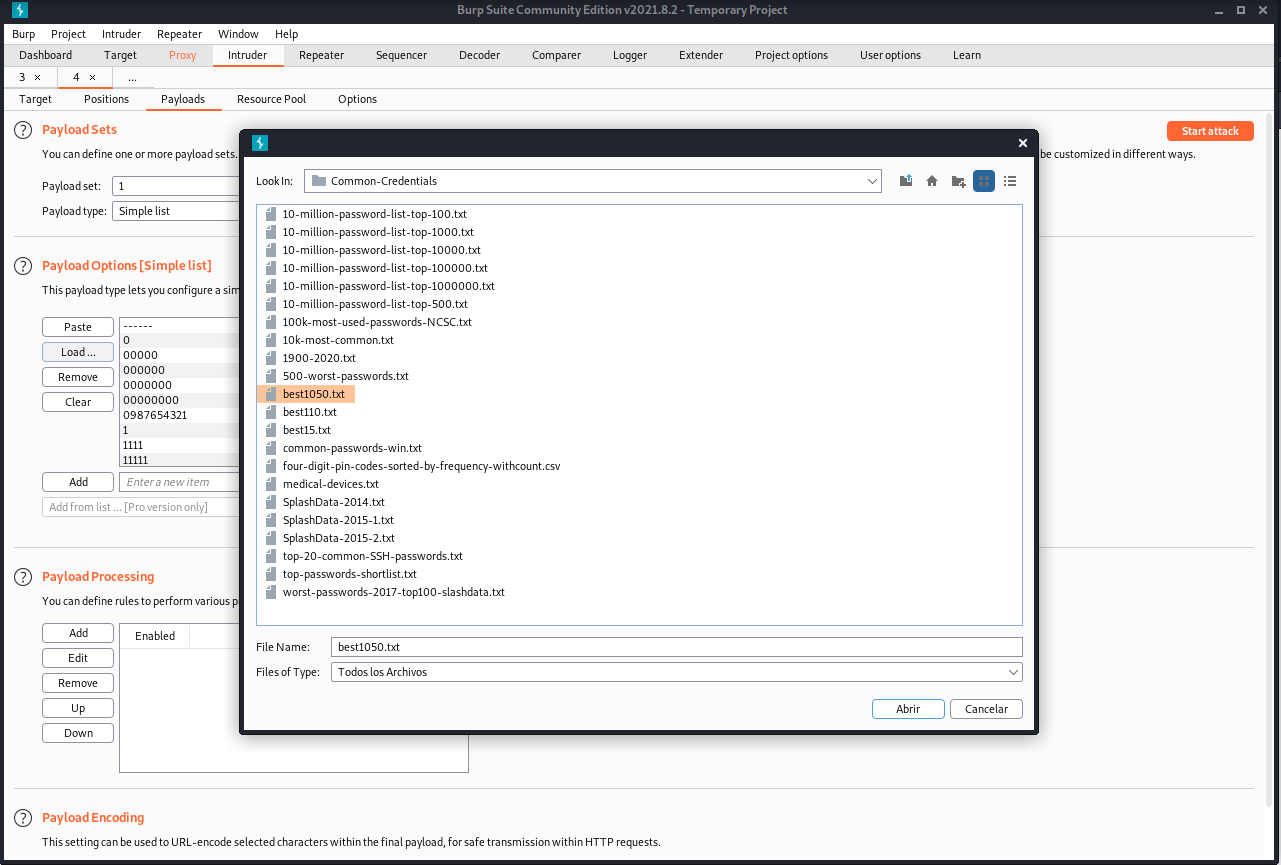Open Payload Encoding help icon

point(23,818)
